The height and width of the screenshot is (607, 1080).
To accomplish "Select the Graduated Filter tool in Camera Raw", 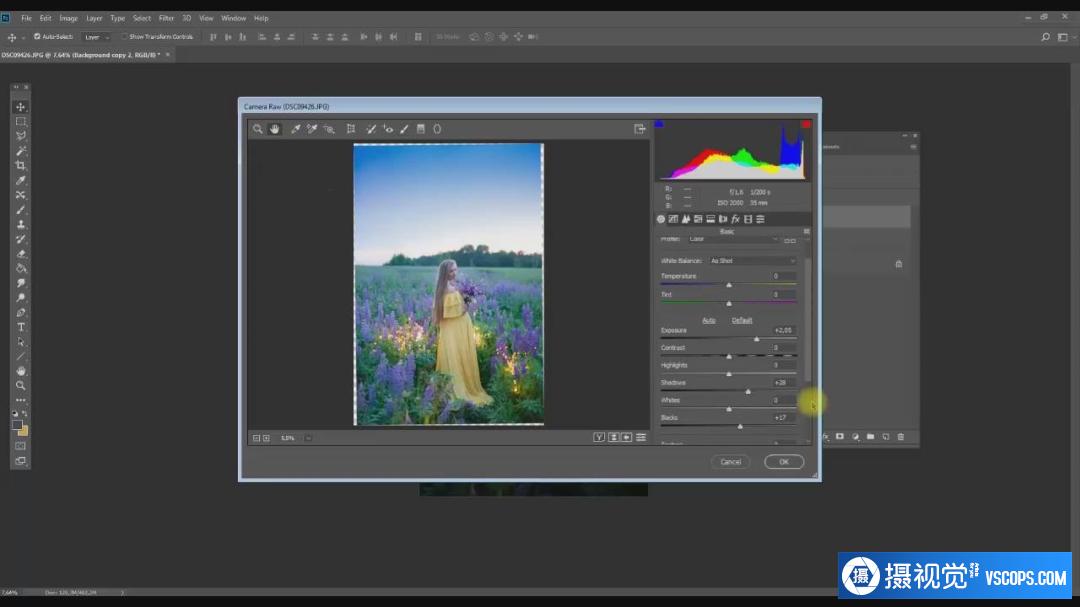I will pos(421,129).
